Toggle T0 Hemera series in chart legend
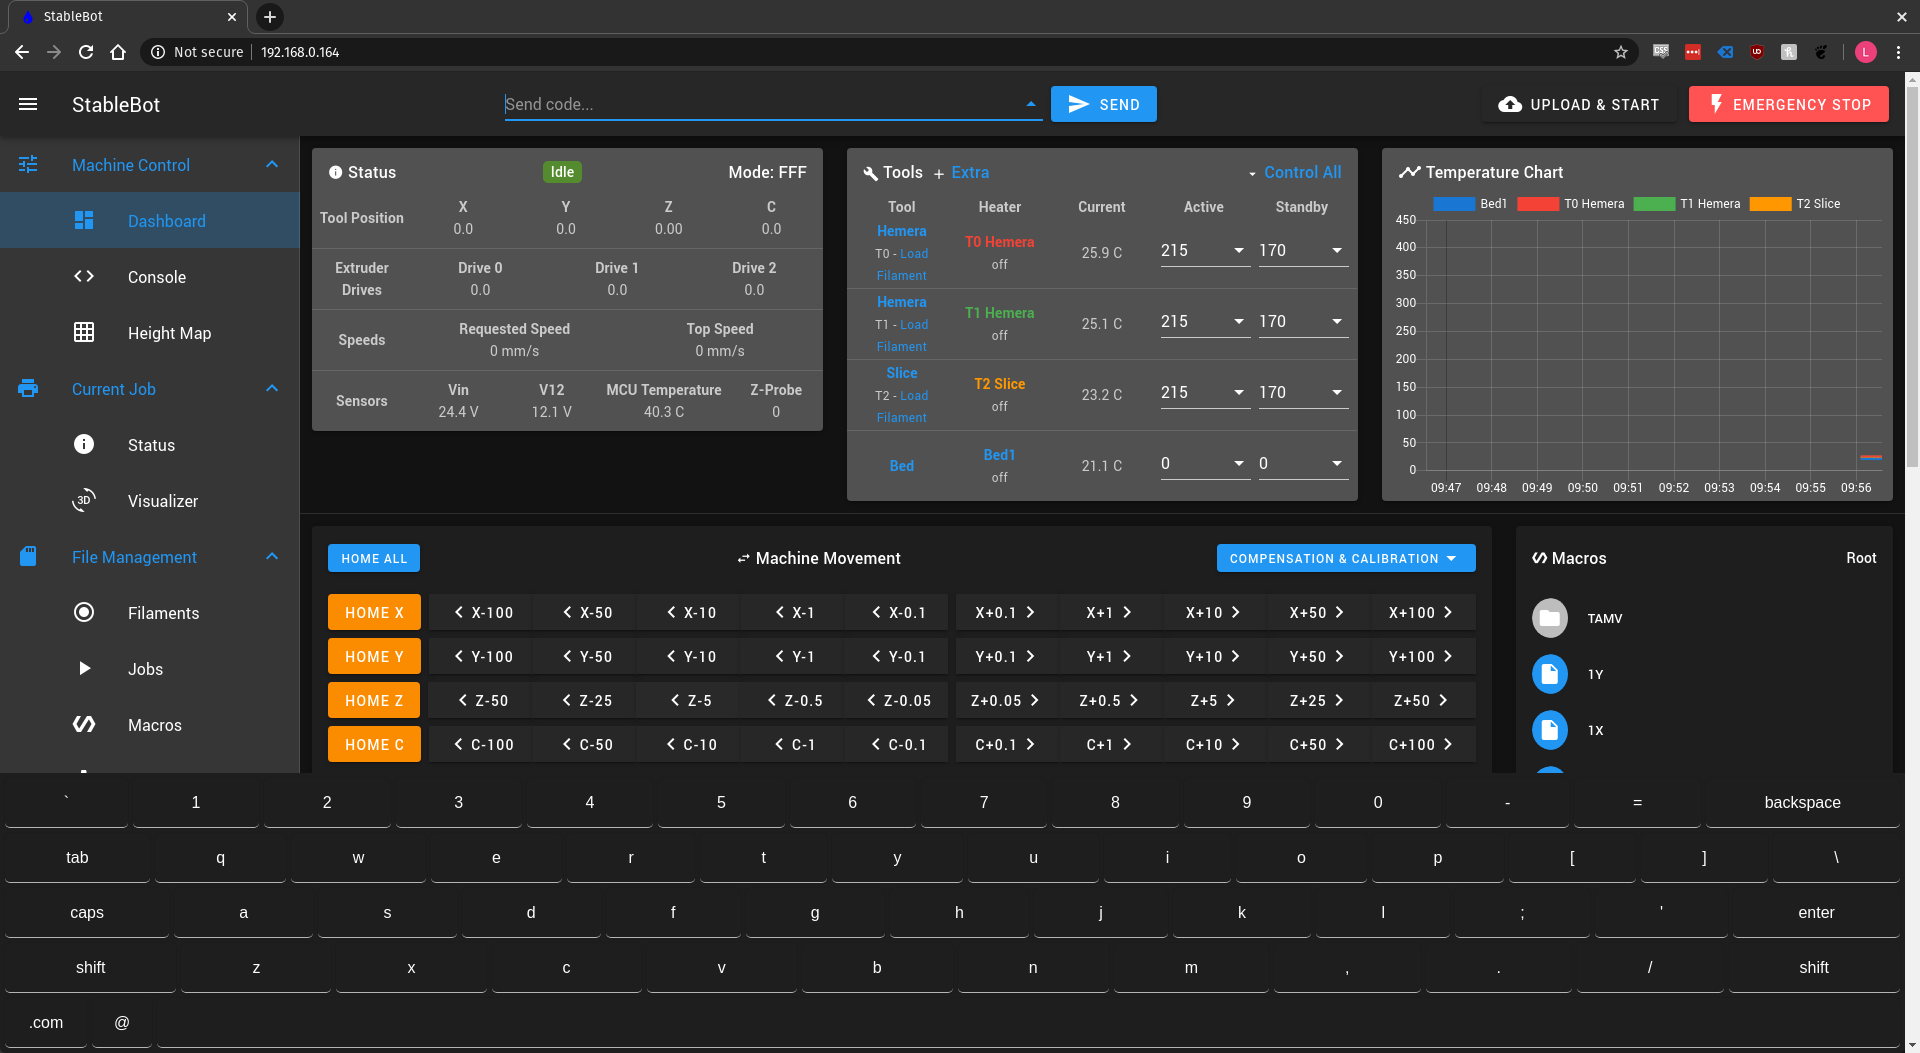This screenshot has width=1920, height=1053. (1570, 204)
